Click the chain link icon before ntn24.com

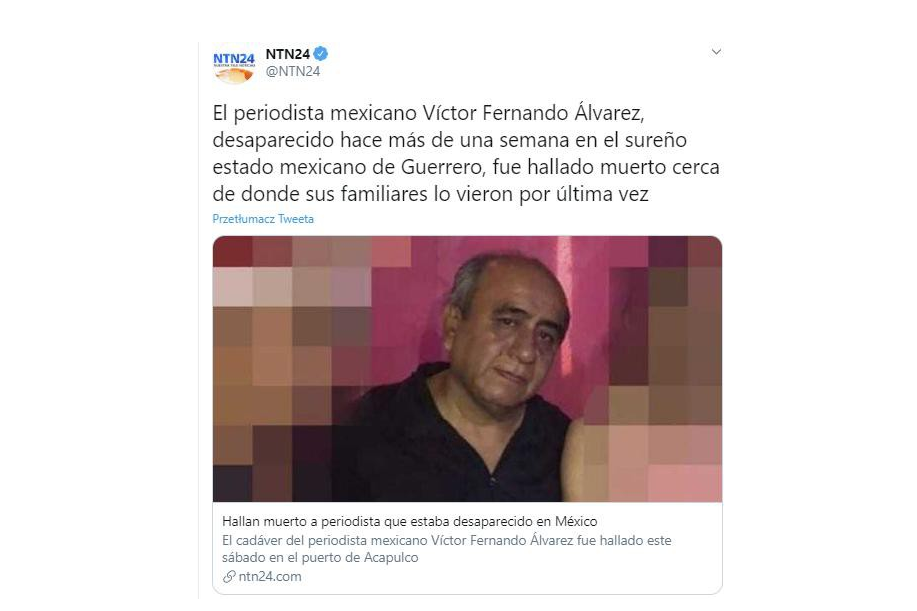click(x=229, y=577)
